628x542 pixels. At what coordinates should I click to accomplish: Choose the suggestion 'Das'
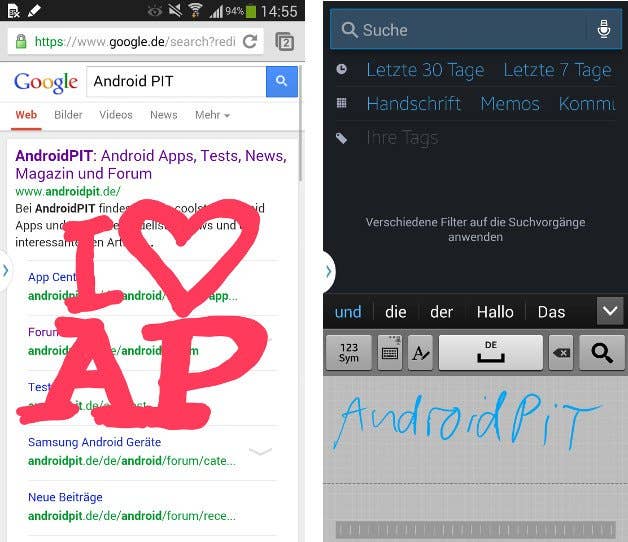[x=551, y=312]
